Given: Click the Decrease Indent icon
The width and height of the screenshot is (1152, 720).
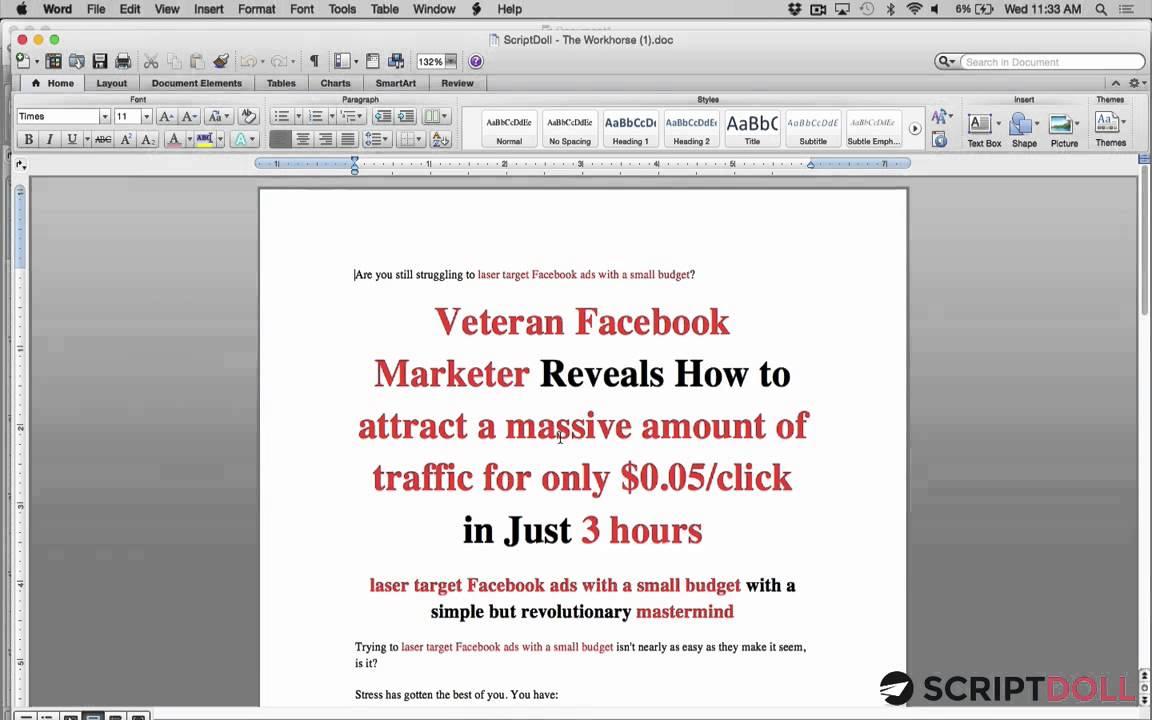Looking at the screenshot, I should pyautogui.click(x=383, y=116).
